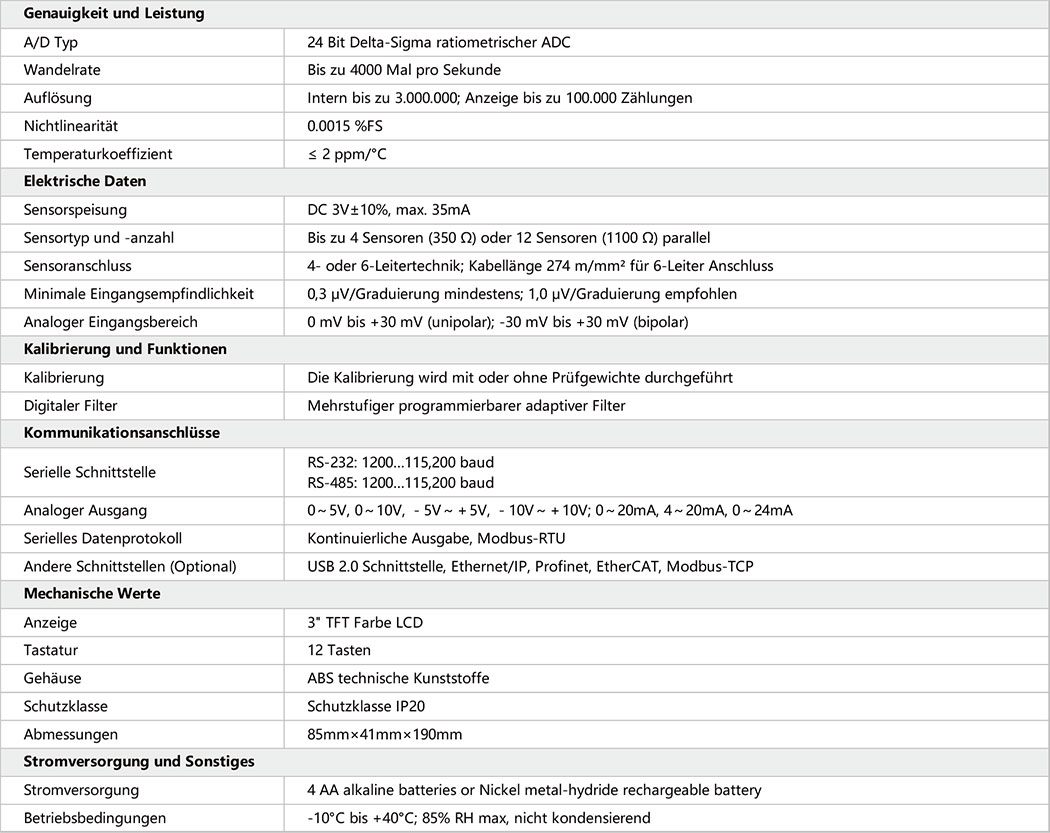1050x833 pixels.
Task: Click the 'Sensoranschluss' row label
Action: tap(78, 266)
